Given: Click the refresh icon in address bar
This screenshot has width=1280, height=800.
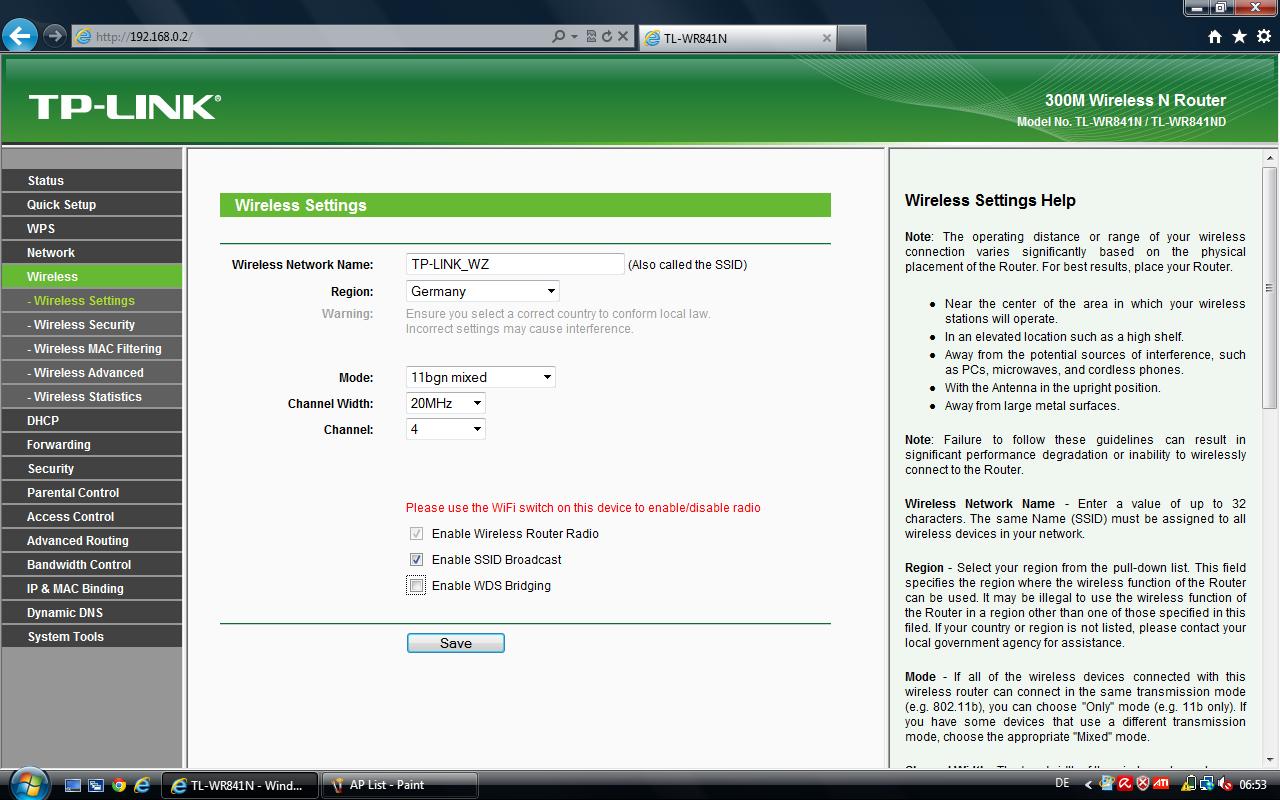Looking at the screenshot, I should point(606,37).
